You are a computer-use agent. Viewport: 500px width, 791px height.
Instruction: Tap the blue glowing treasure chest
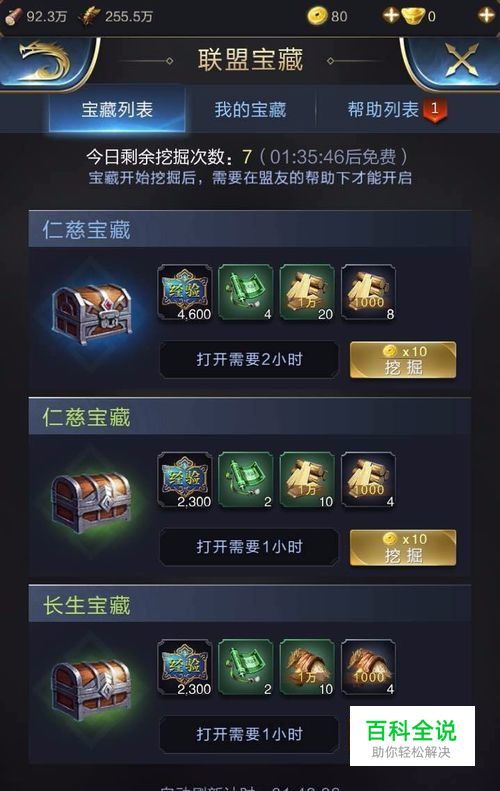[x=92, y=313]
